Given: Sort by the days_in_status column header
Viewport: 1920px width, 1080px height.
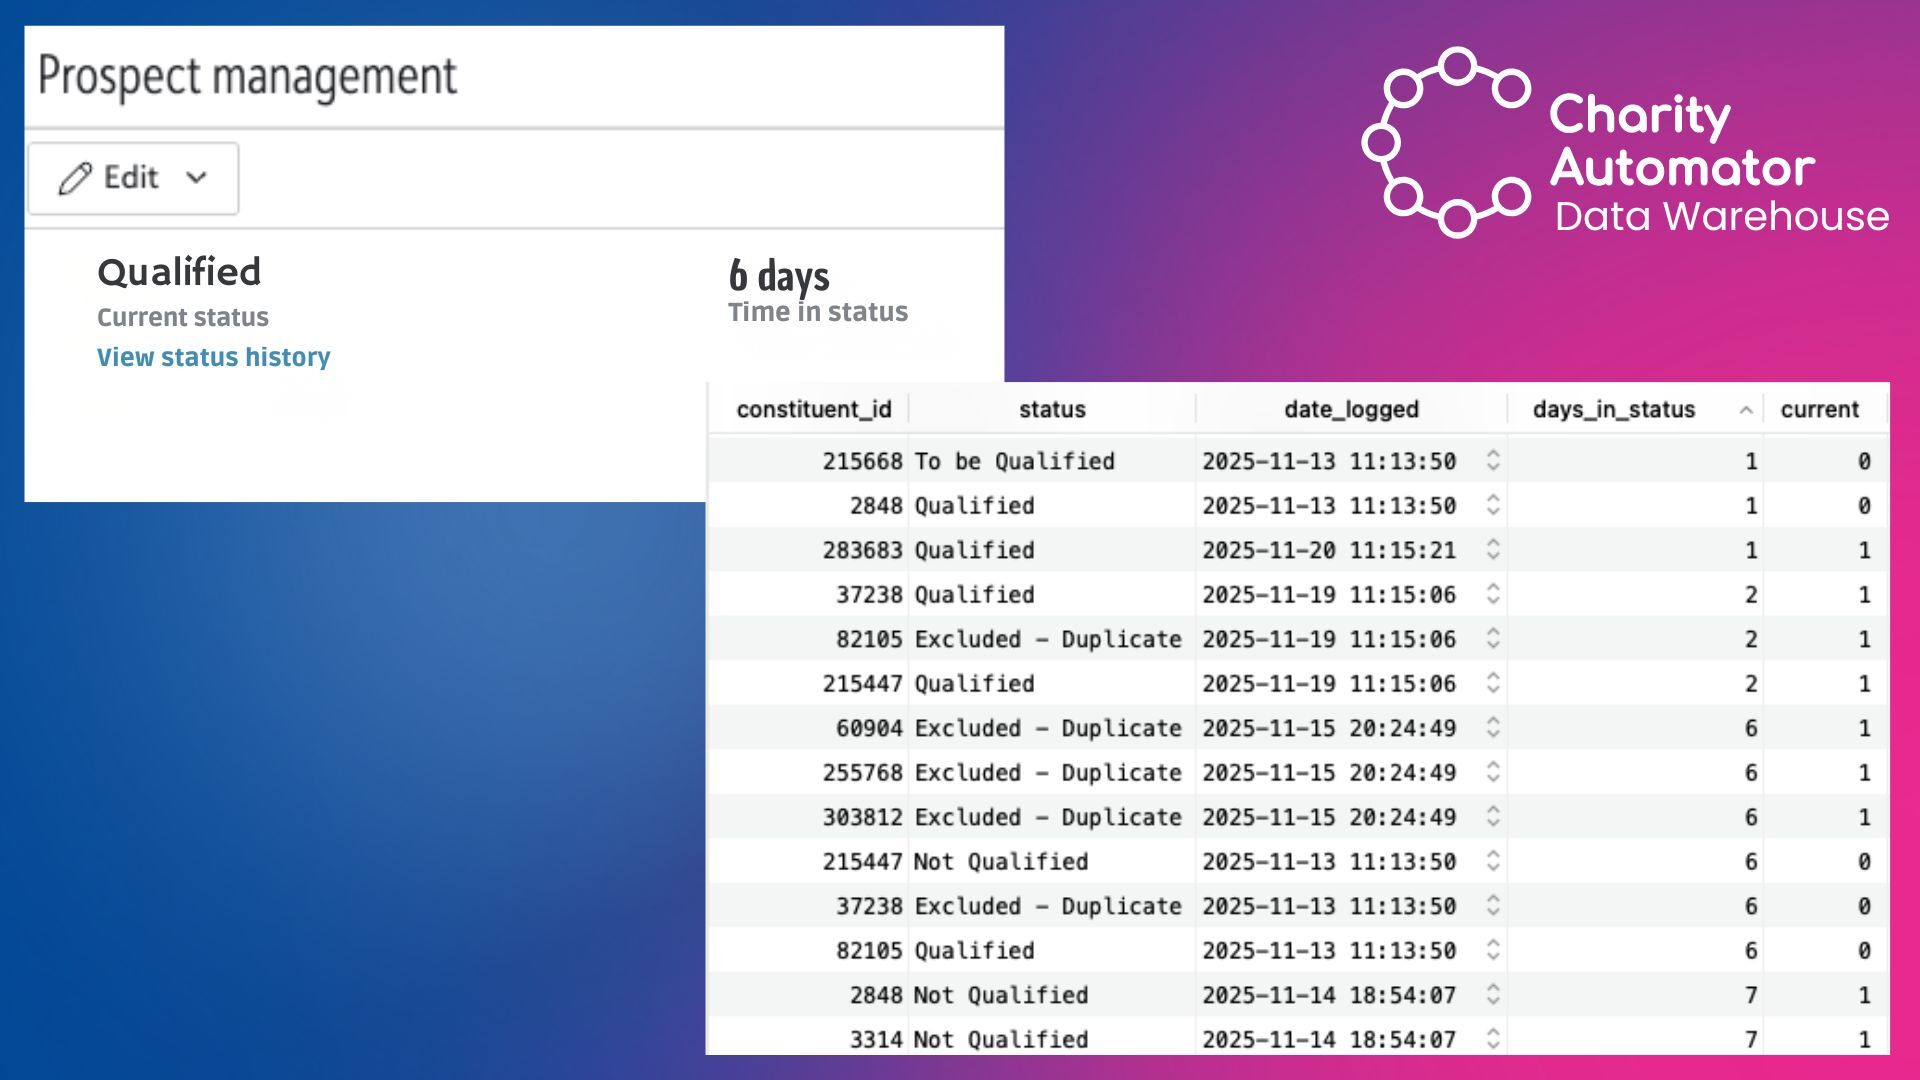Looking at the screenshot, I should tap(1613, 409).
